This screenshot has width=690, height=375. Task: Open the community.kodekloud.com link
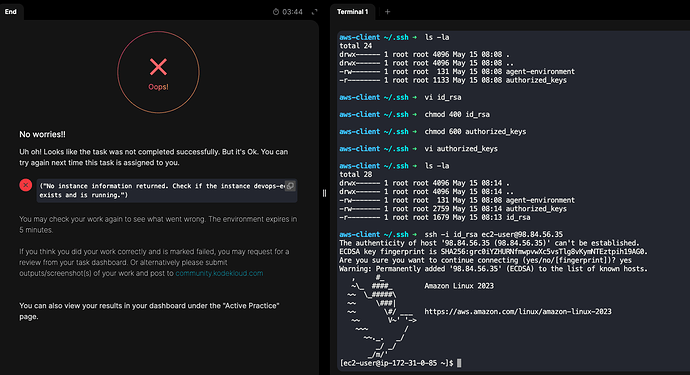pos(219,273)
